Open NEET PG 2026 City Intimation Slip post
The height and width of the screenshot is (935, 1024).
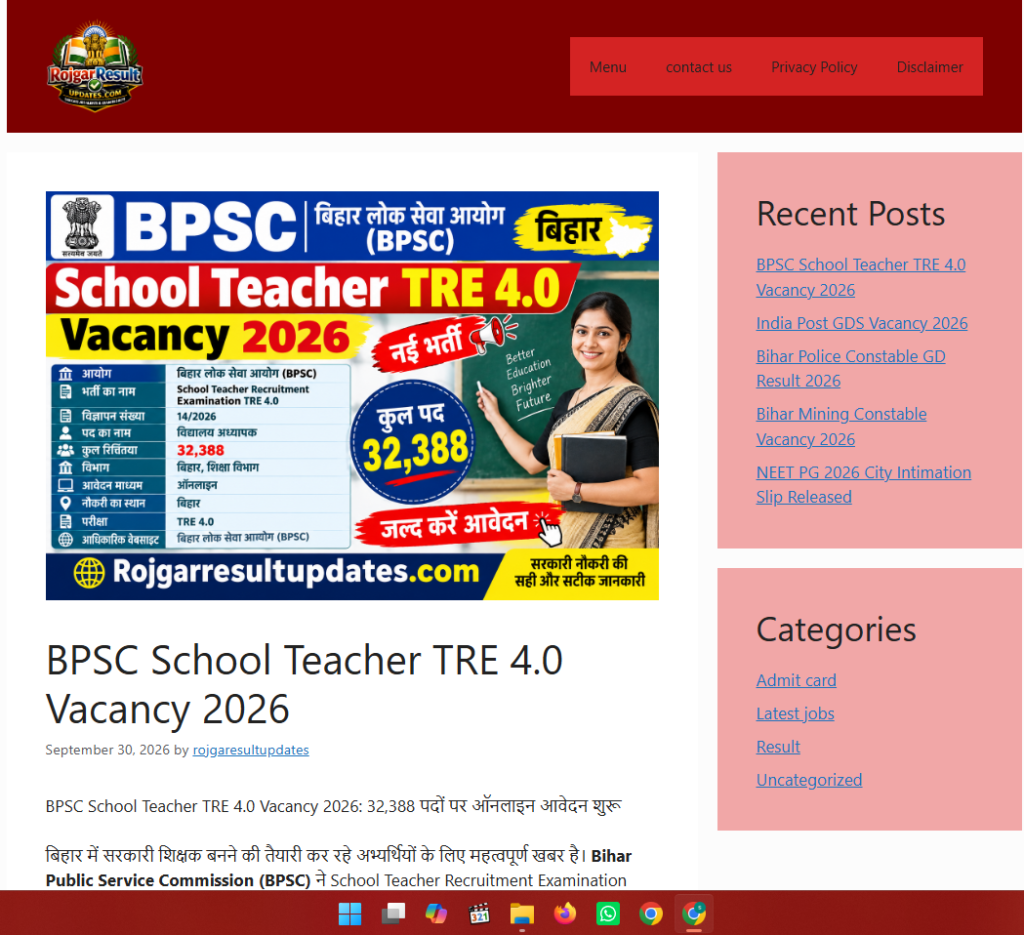pyautogui.click(x=863, y=484)
